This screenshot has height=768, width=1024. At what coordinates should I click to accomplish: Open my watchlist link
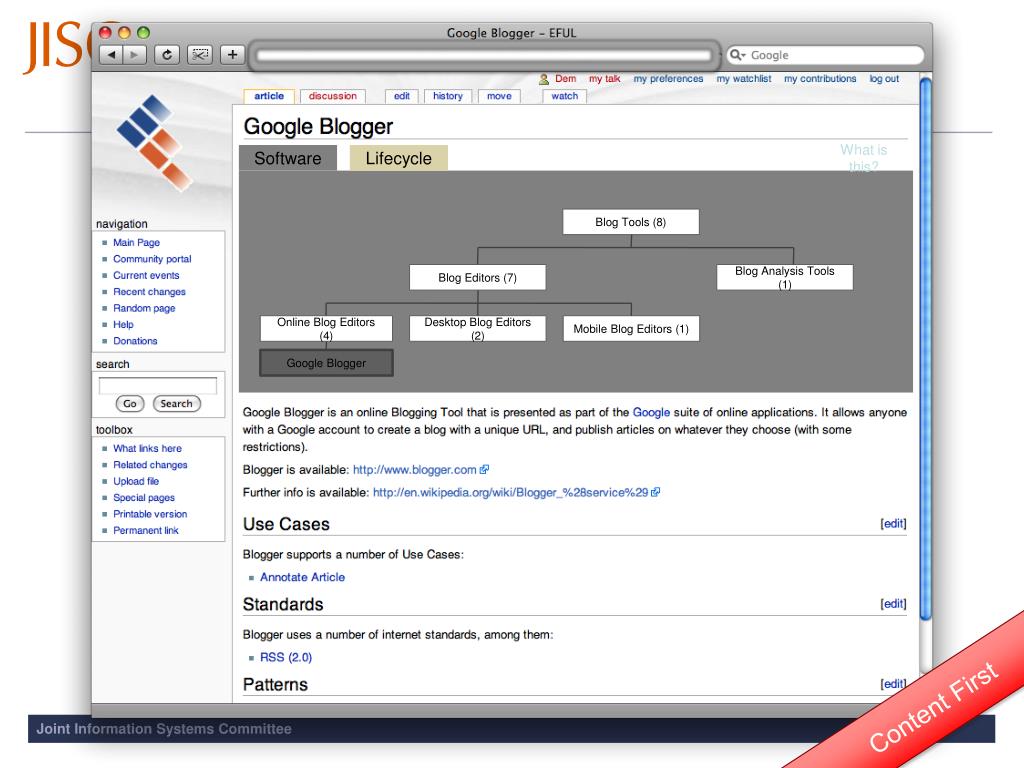click(744, 78)
